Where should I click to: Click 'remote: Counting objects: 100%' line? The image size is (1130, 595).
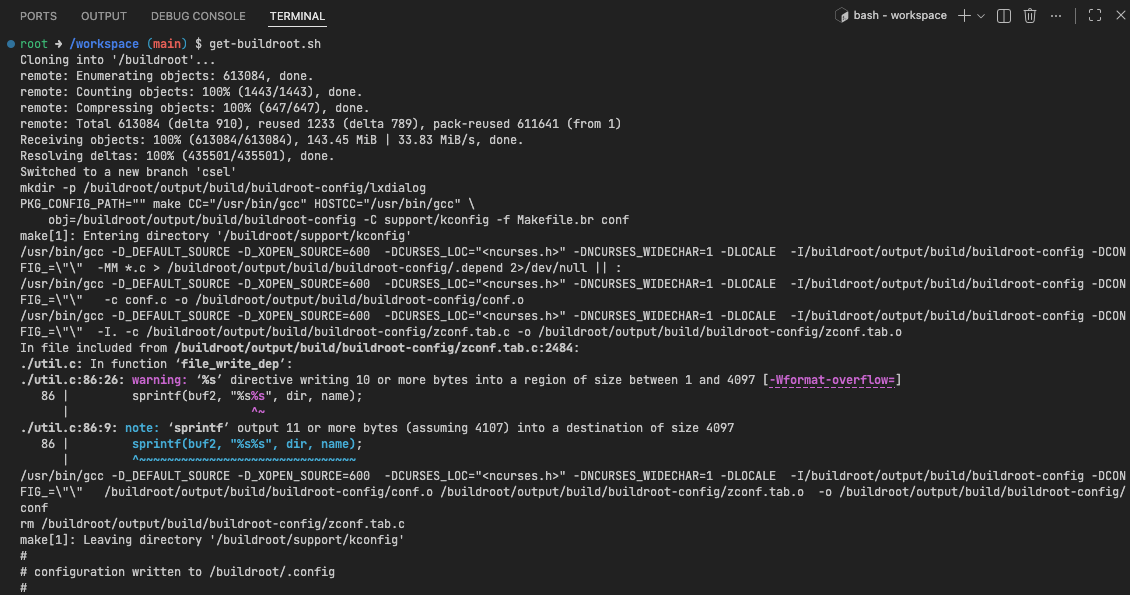pyautogui.click(x=191, y=92)
